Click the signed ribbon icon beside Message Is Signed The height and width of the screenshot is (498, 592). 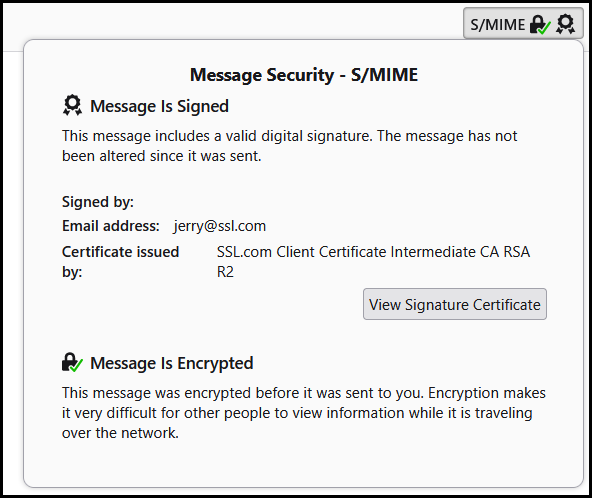click(x=72, y=105)
